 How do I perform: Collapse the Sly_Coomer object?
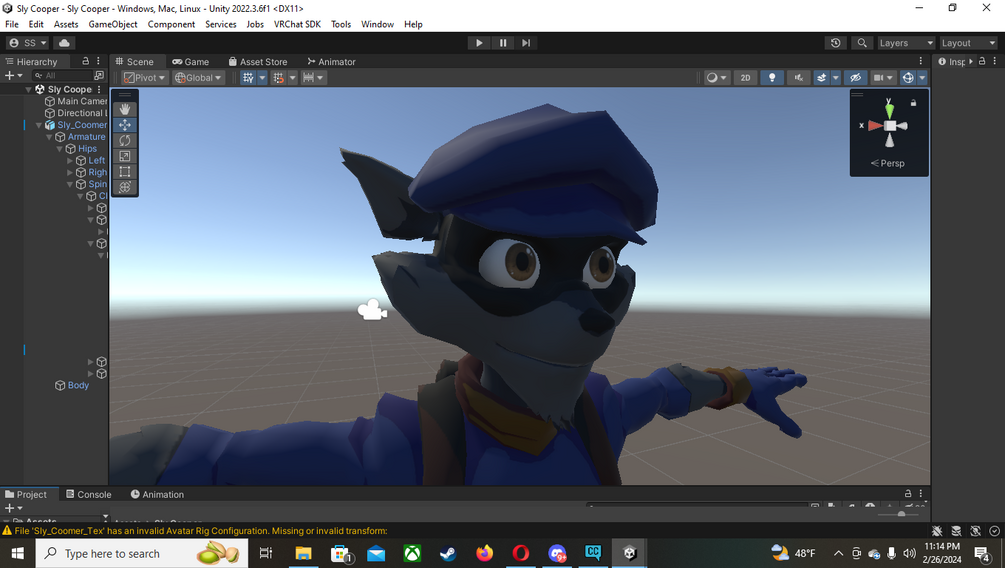pos(38,125)
